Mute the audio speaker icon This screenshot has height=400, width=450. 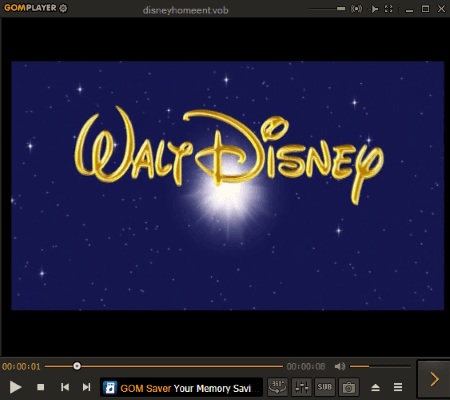[x=340, y=367]
